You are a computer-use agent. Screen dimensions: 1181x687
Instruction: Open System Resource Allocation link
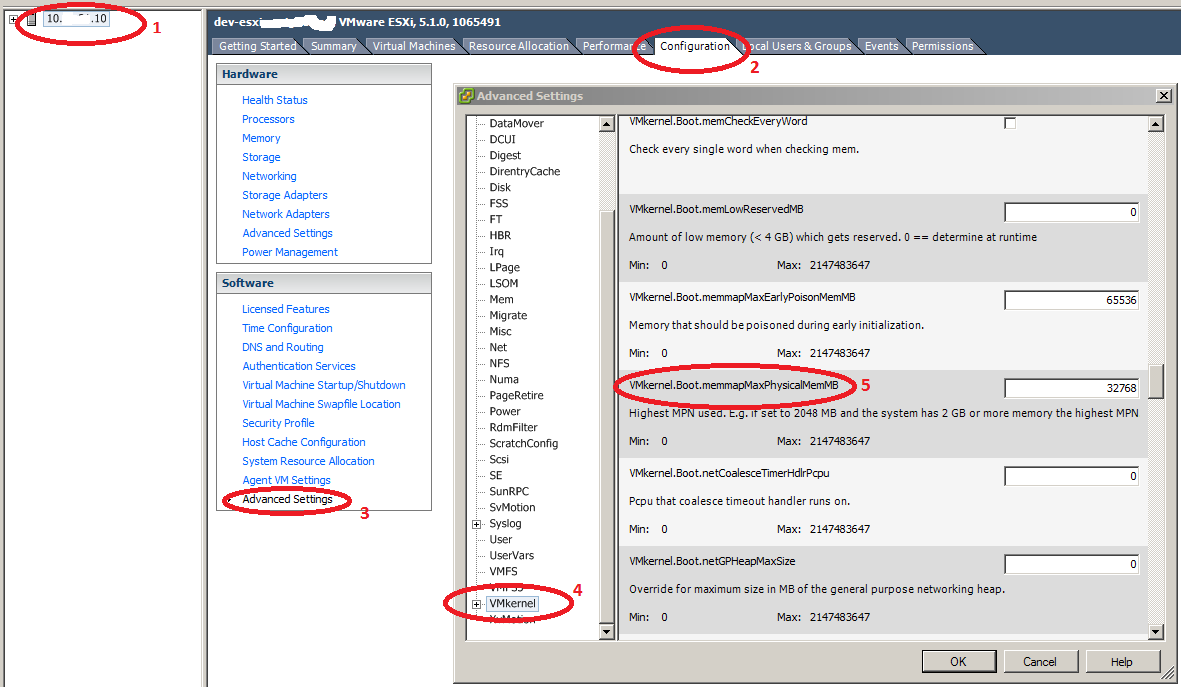308,461
